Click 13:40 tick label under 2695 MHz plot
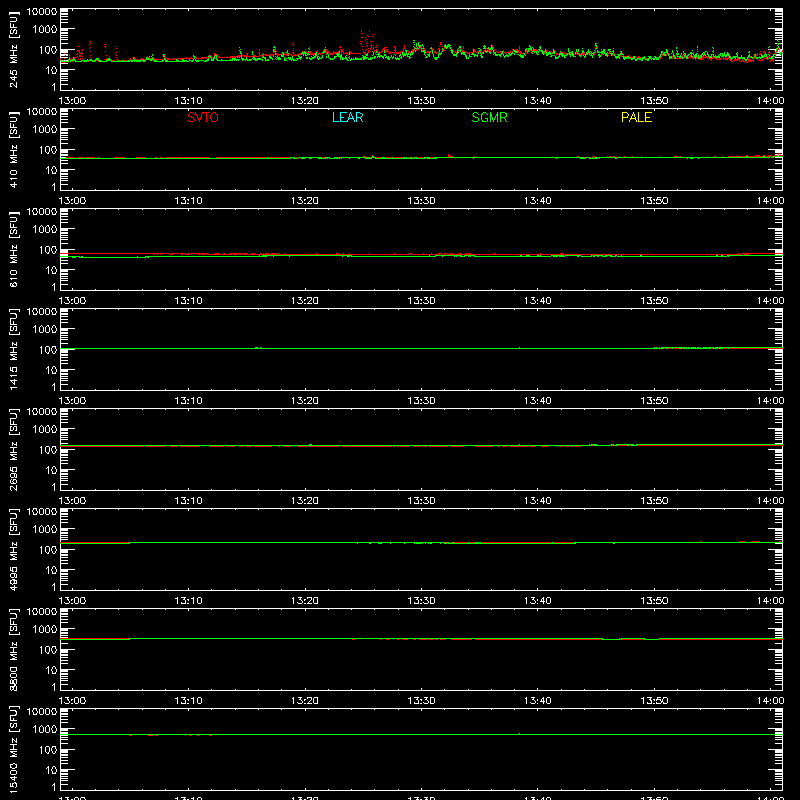The width and height of the screenshot is (800, 800). tap(538, 501)
